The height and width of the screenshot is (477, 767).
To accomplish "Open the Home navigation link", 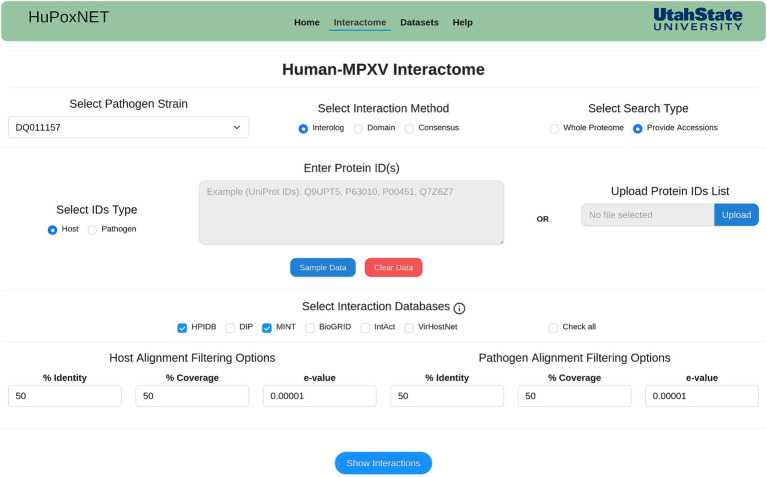I will [x=307, y=23].
